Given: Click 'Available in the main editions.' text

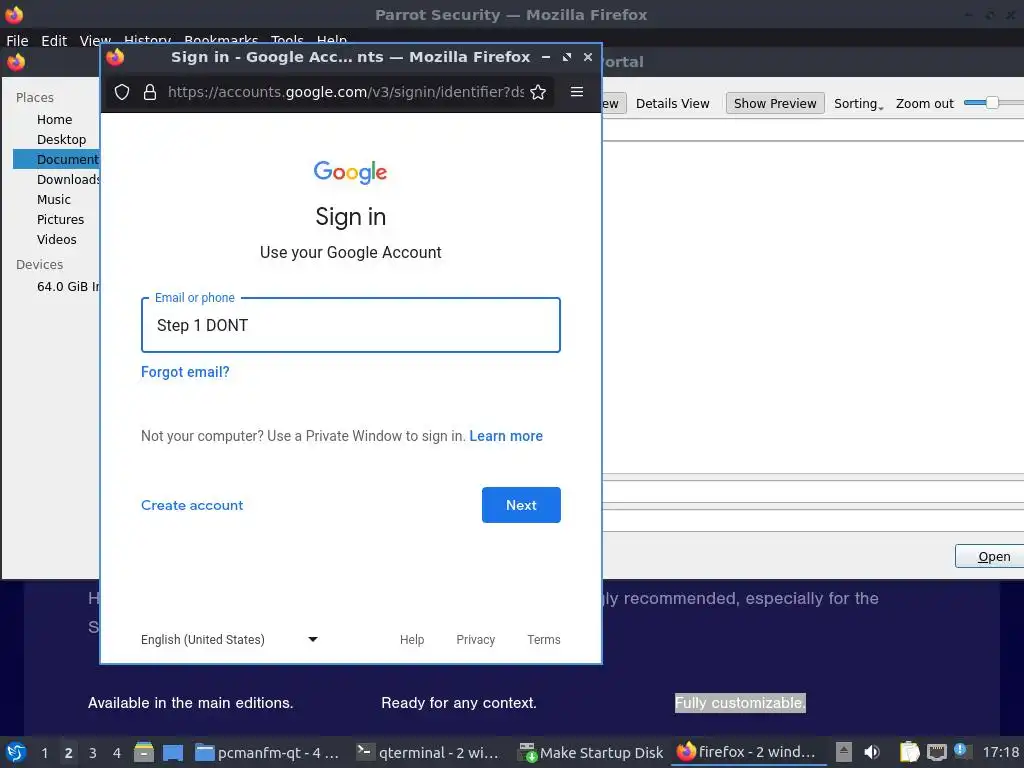Looking at the screenshot, I should (191, 703).
